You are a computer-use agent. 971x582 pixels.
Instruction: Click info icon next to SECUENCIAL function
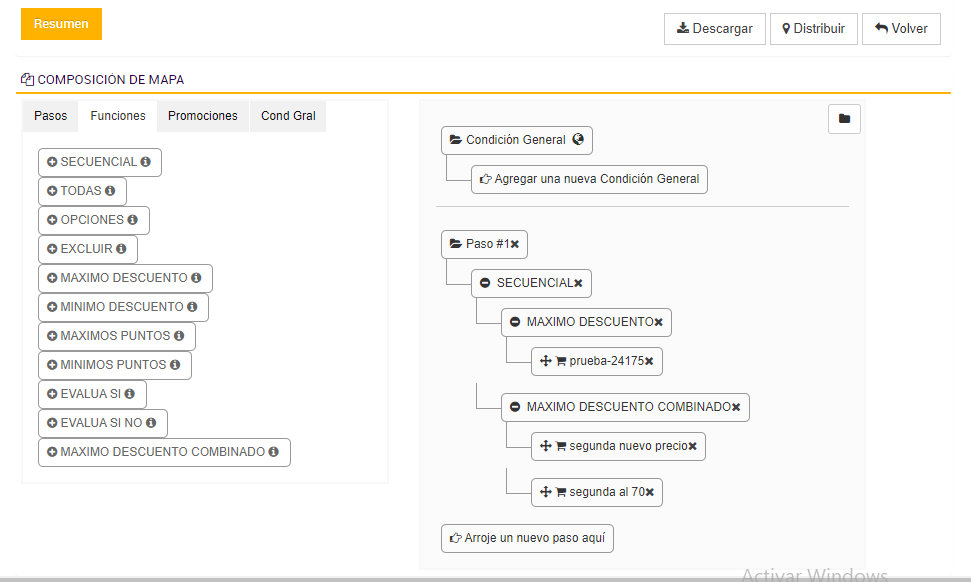pyautogui.click(x=146, y=162)
